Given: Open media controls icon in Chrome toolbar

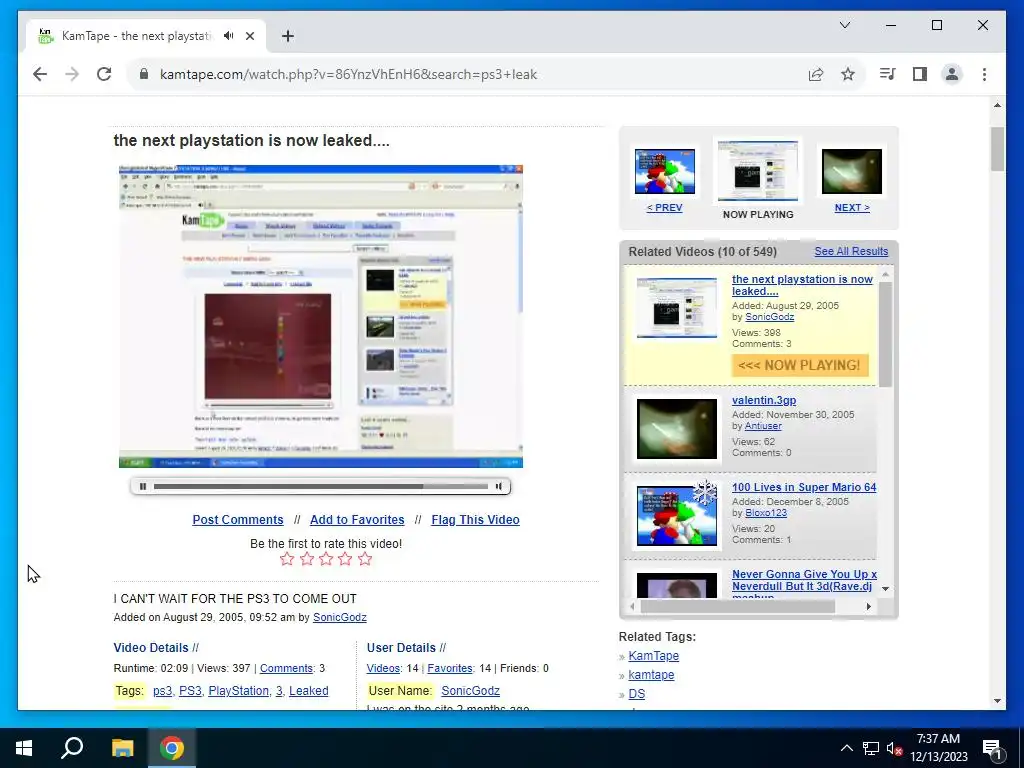Looking at the screenshot, I should tap(888, 74).
